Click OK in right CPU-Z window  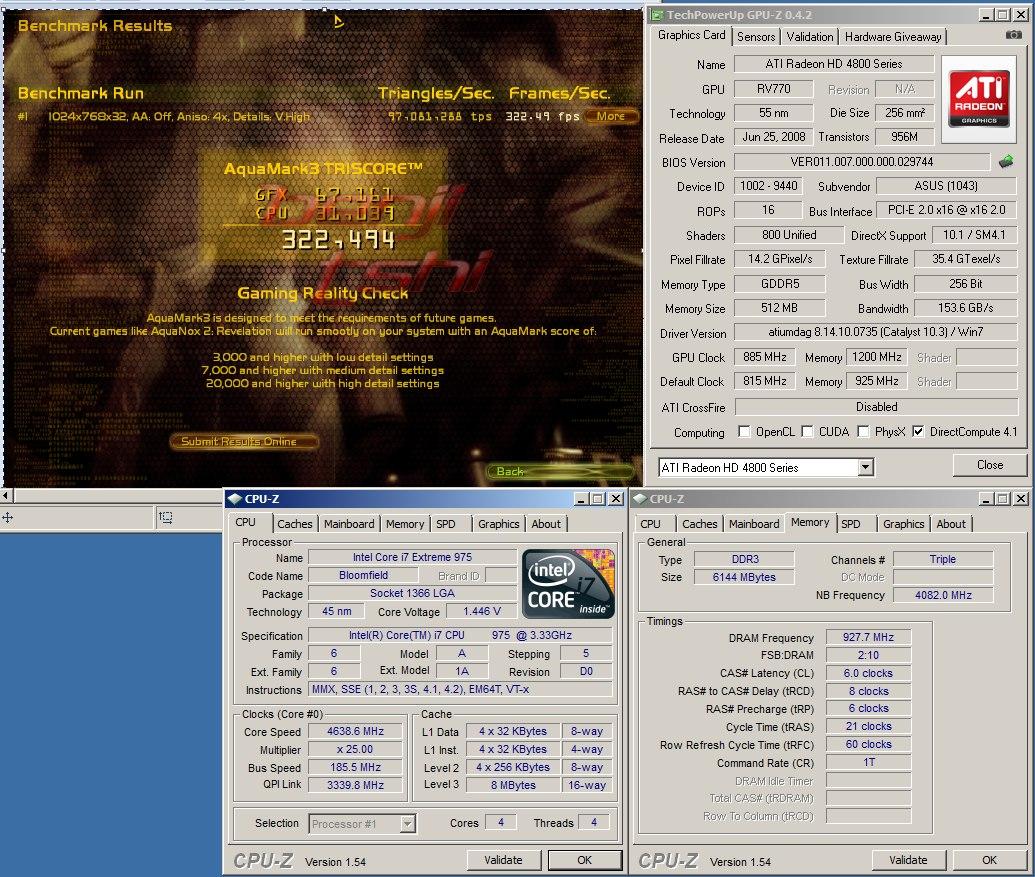989,861
